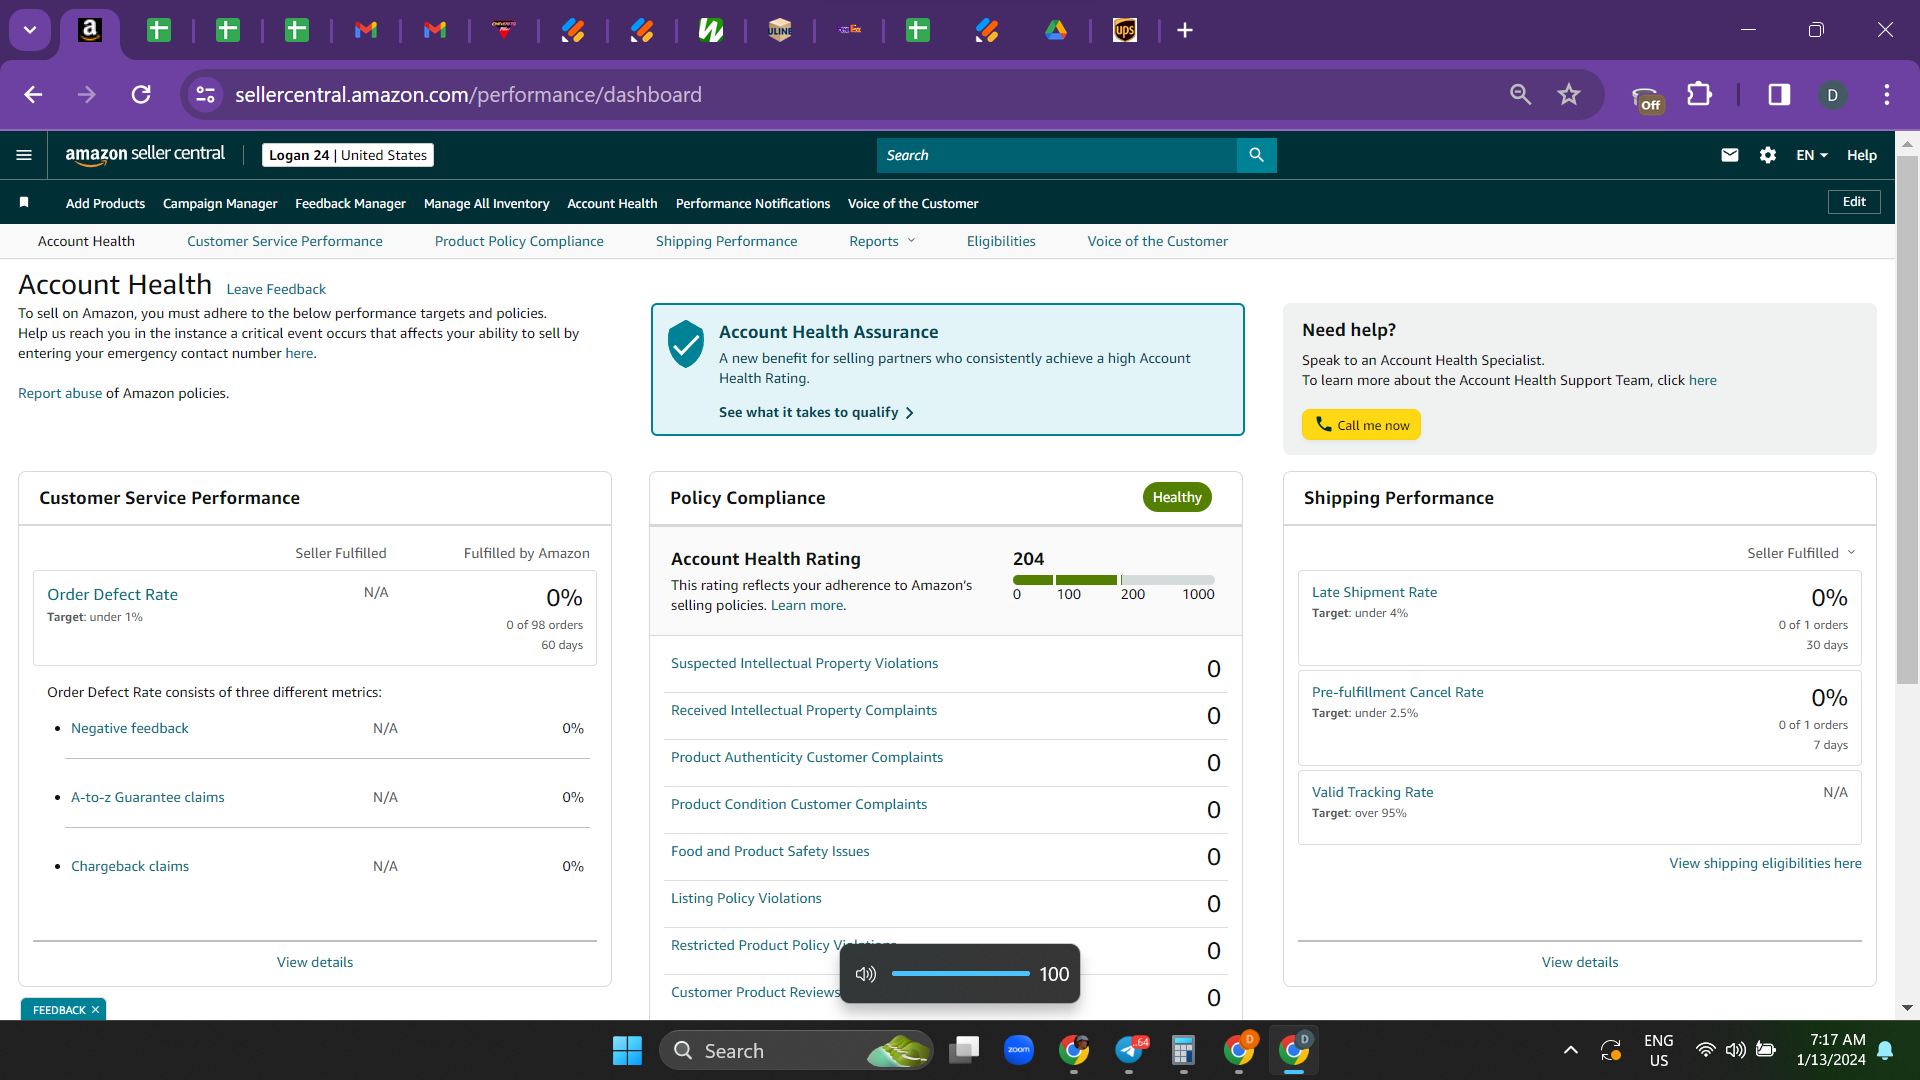Click the page vertical scrollbar

click(x=1907, y=420)
